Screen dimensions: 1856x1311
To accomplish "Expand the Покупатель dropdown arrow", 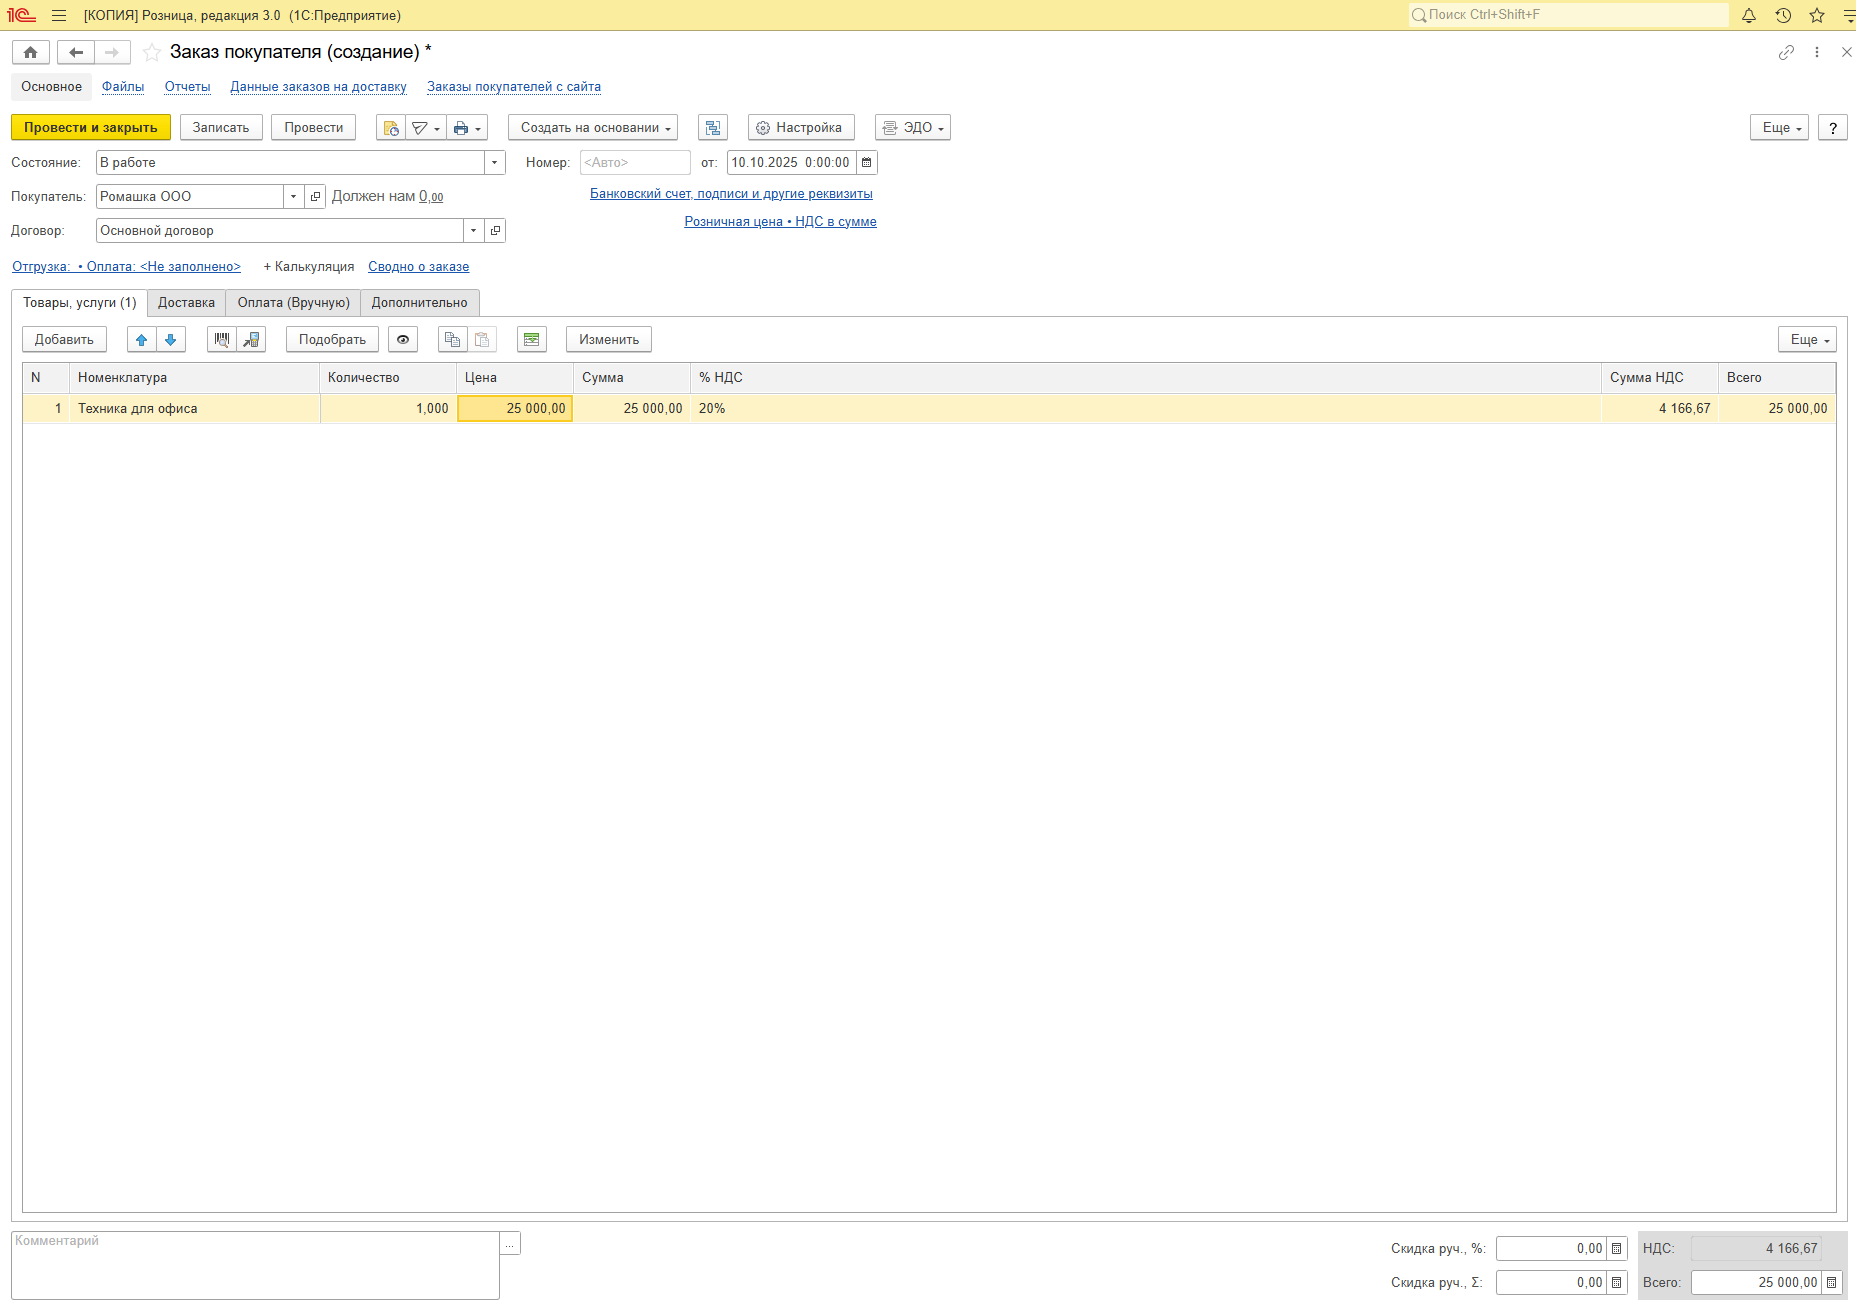I will coord(293,197).
